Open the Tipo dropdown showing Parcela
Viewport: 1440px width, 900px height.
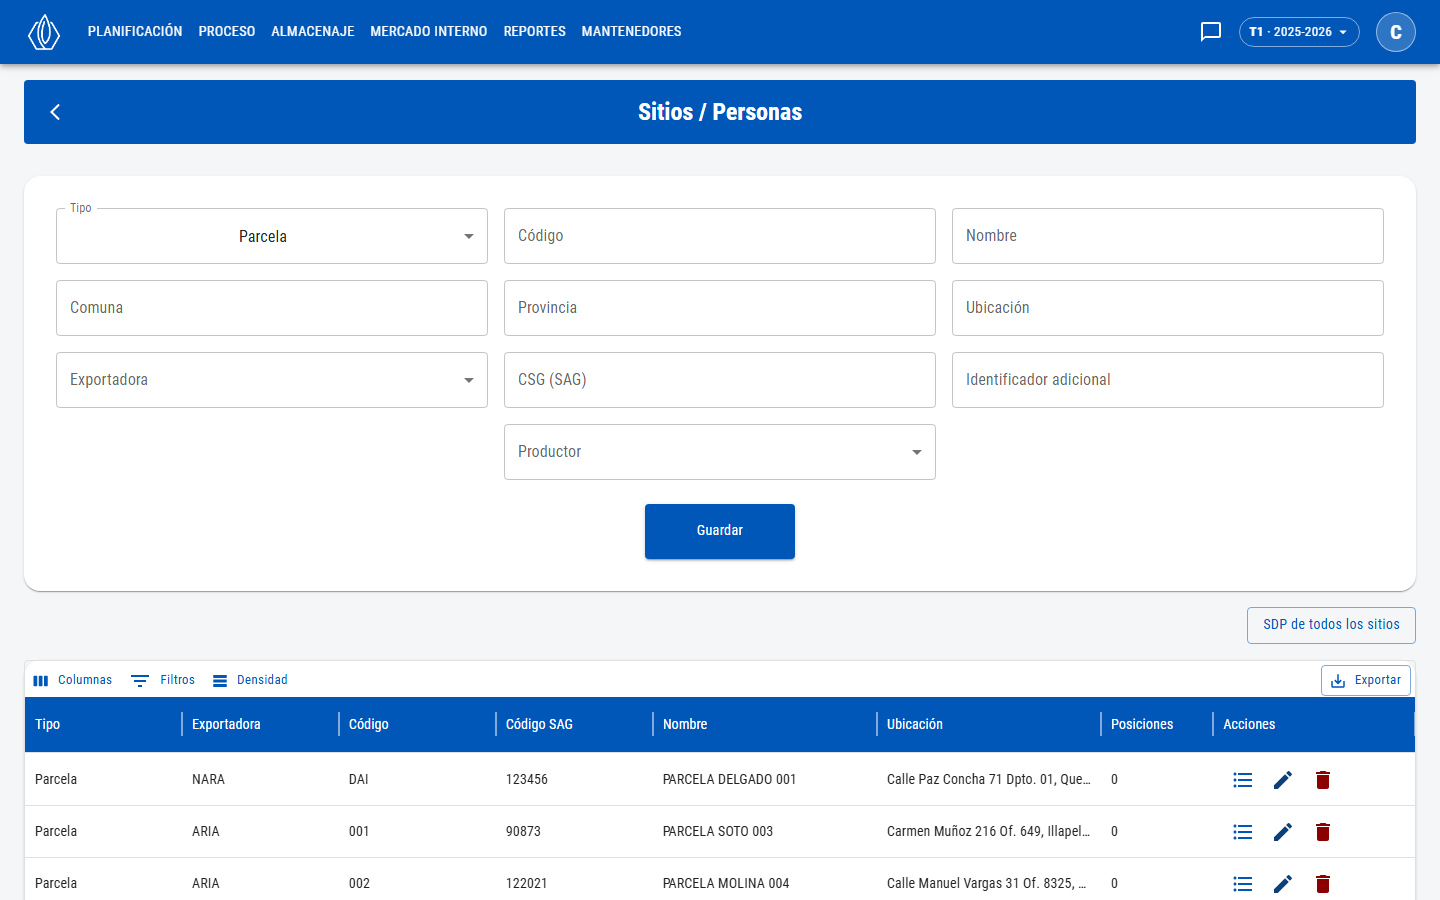(x=272, y=236)
